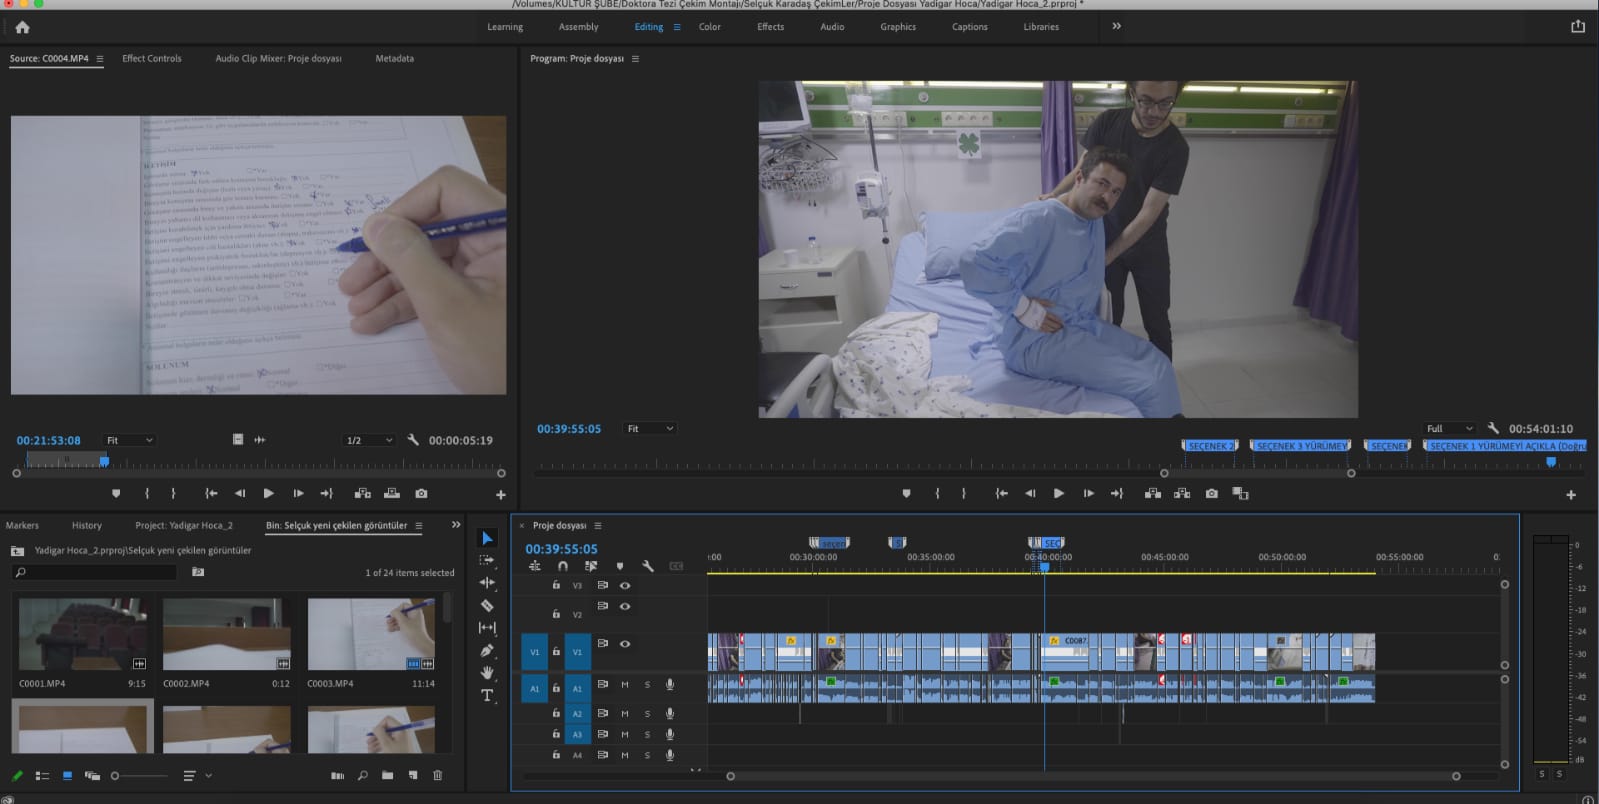This screenshot has width=1599, height=804.
Task: Toggle the lock on track V3
Action: (556, 585)
